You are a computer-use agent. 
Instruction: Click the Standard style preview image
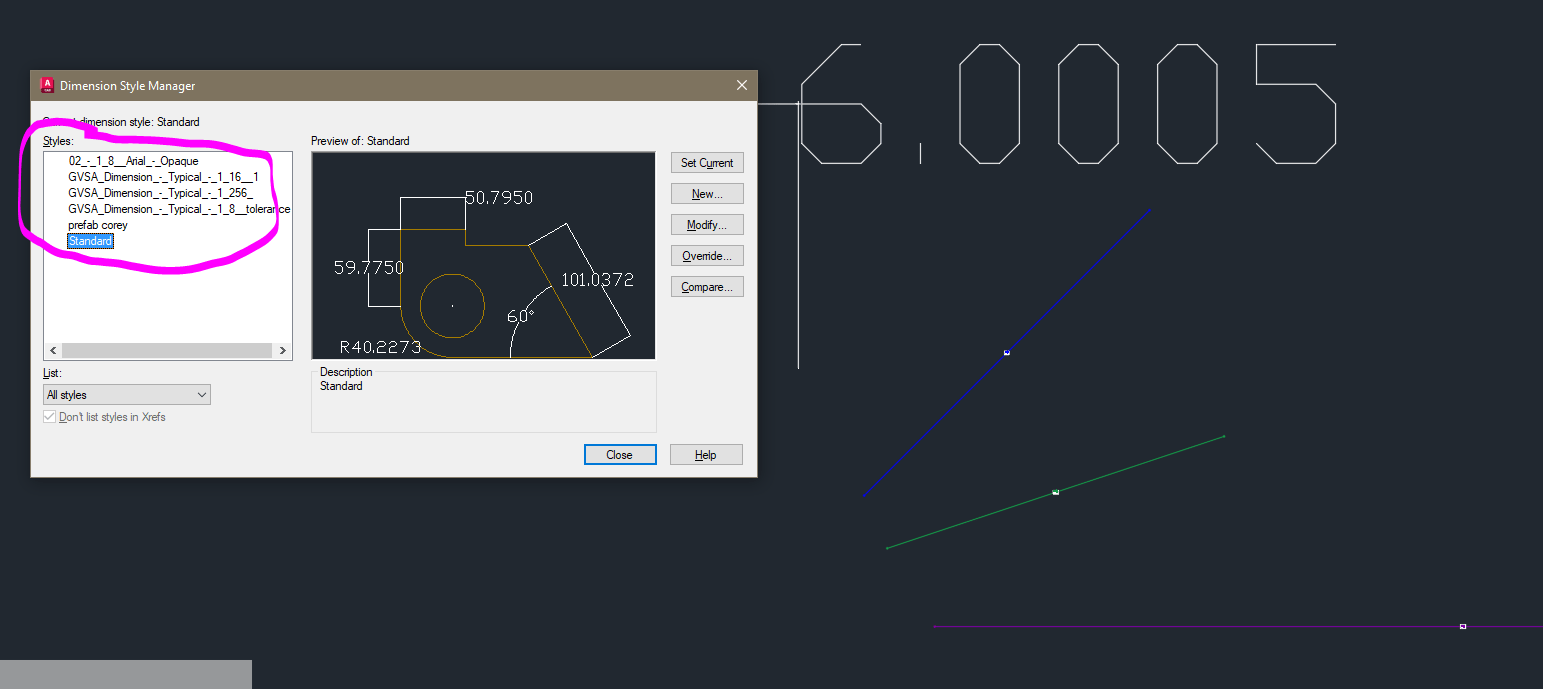click(483, 255)
